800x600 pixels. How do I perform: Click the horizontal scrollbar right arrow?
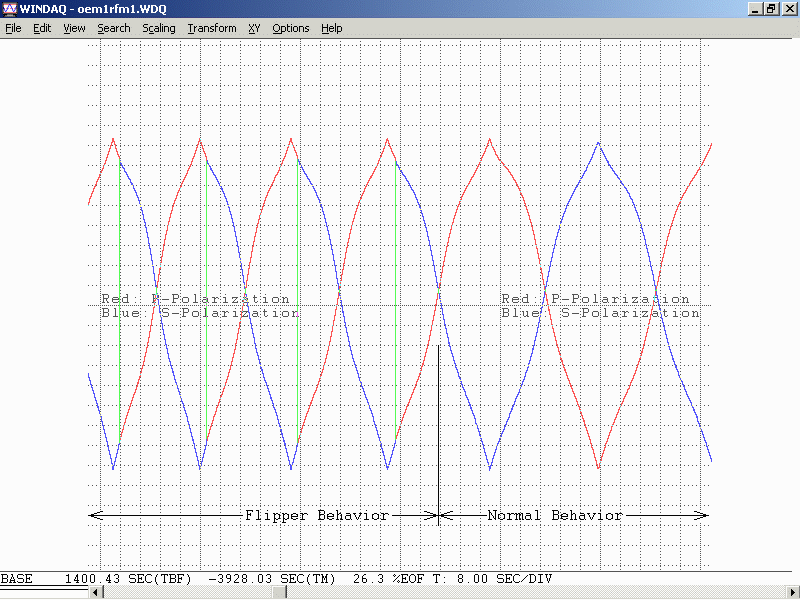point(793,593)
